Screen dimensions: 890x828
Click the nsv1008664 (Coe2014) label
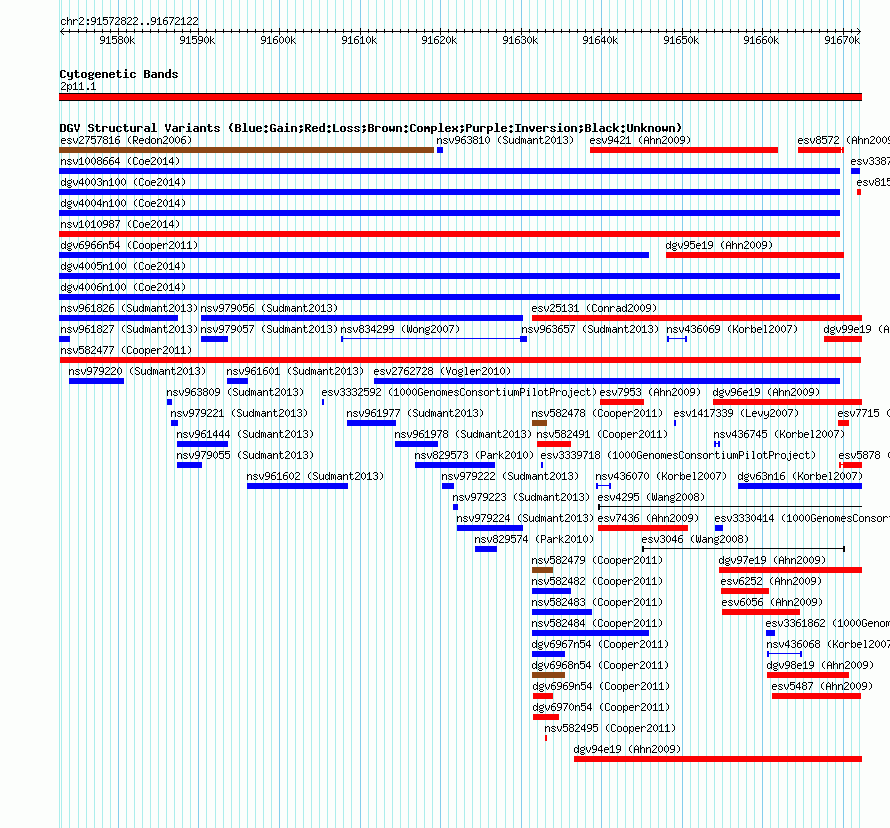pos(120,161)
